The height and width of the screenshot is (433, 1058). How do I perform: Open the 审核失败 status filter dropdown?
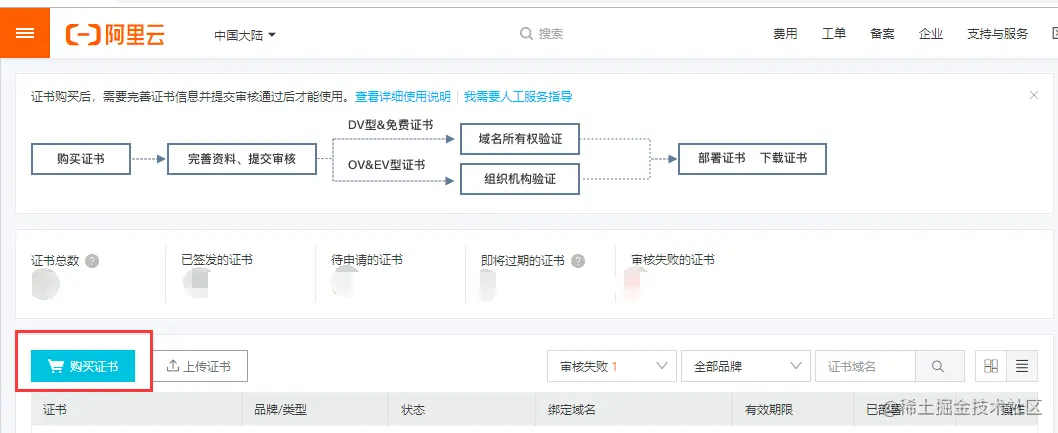(x=612, y=366)
